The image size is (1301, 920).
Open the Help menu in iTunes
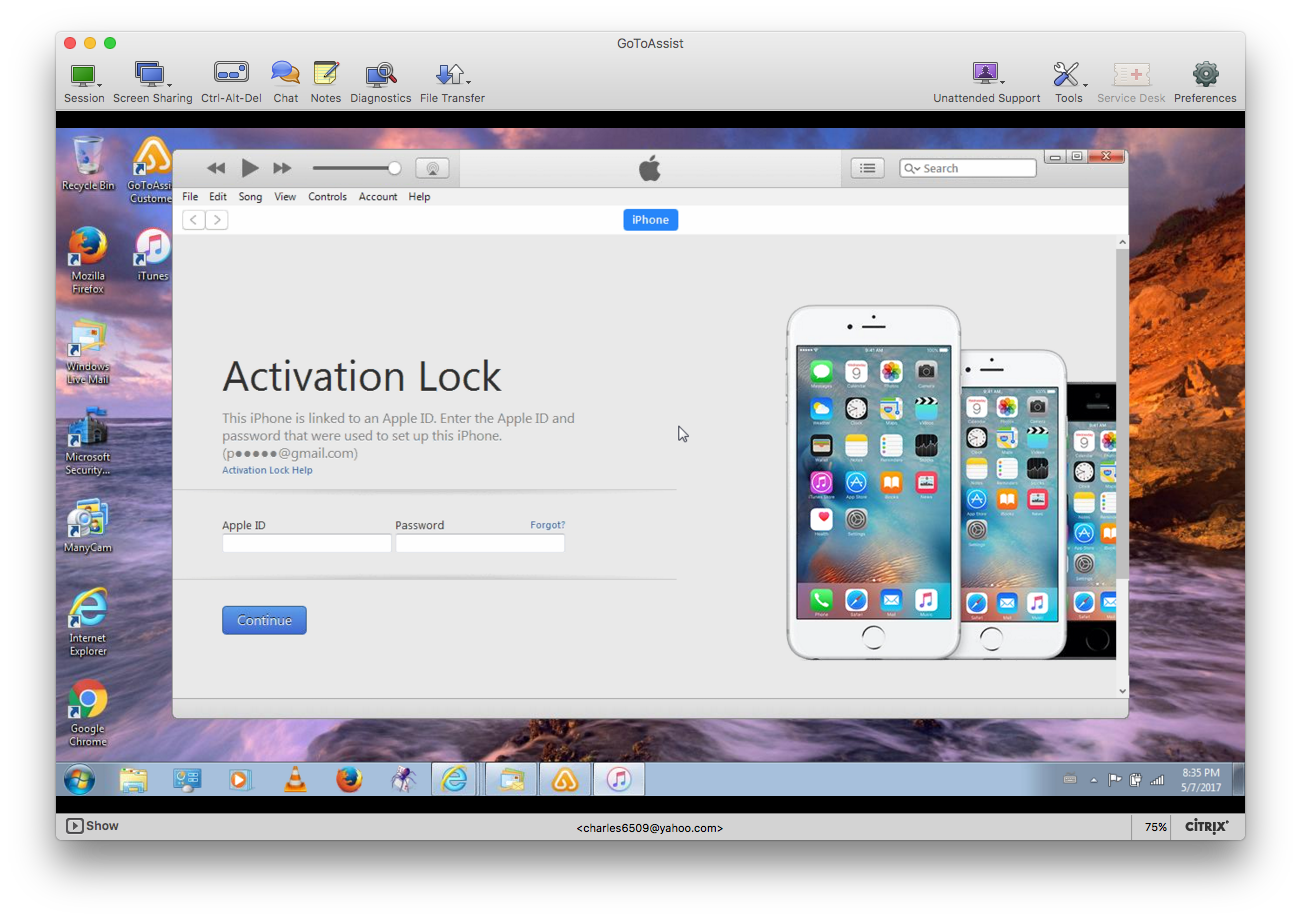coord(419,197)
